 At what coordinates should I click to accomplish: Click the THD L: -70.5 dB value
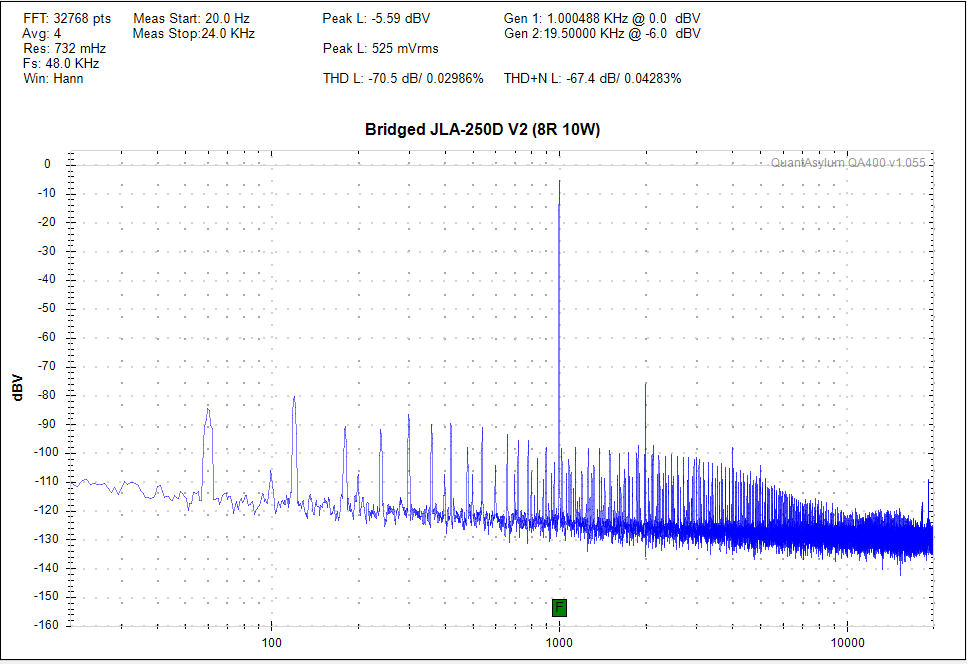point(403,78)
